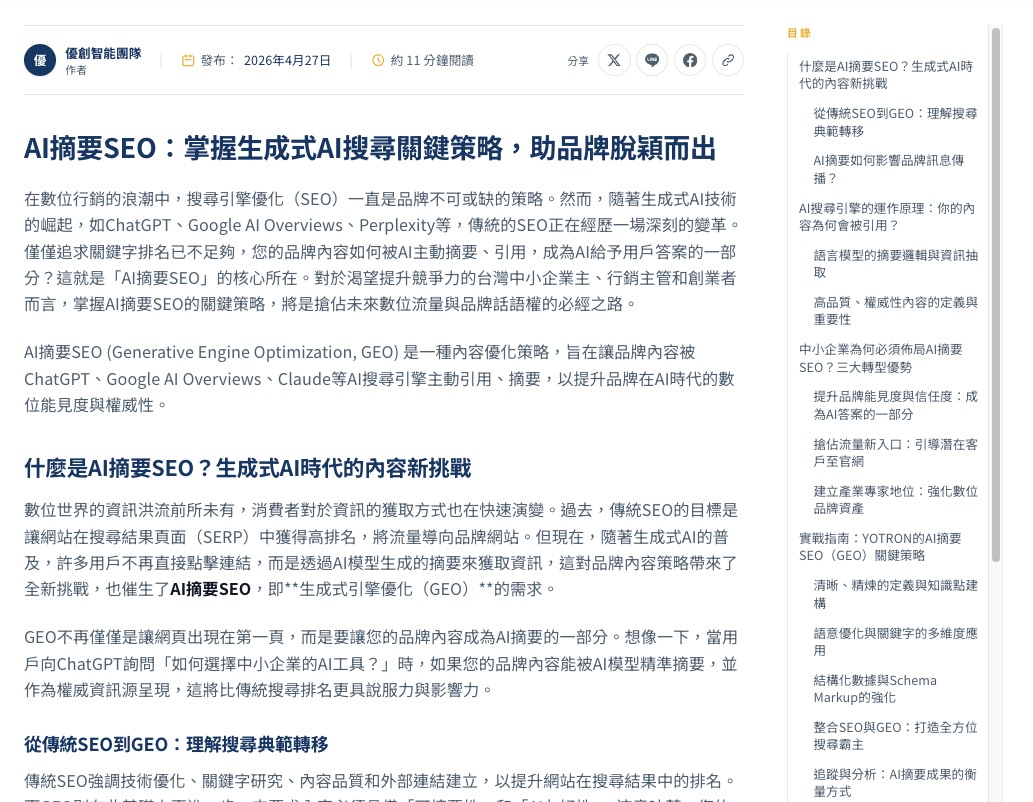Open TOC entry 語言模型的摘要邏輯與資訊抽取
Viewport: 1033px width, 802px height.
click(x=895, y=264)
